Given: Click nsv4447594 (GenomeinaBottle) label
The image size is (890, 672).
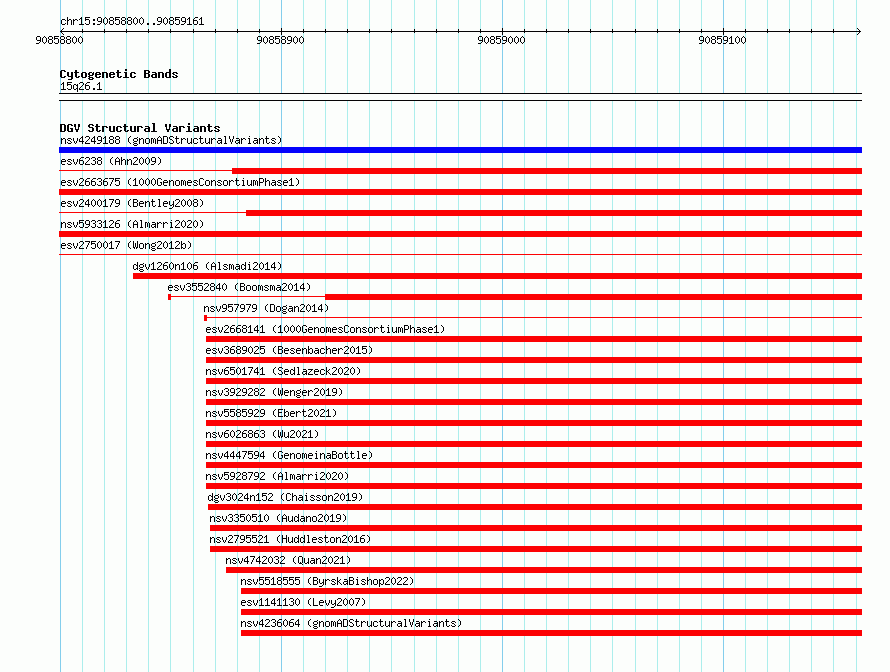Looking at the screenshot, I should [x=289, y=455].
